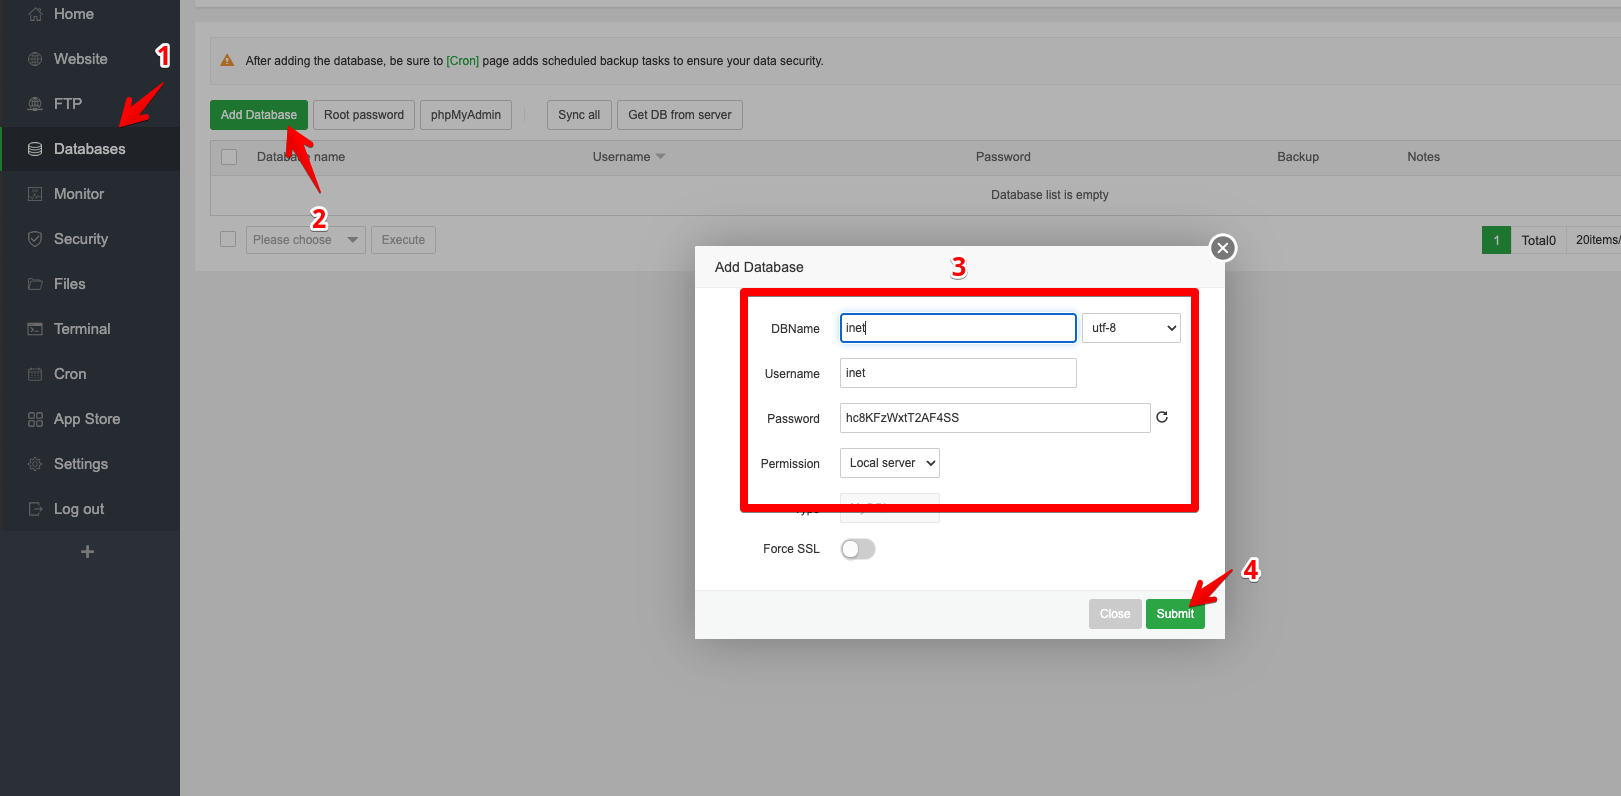Regenerate the password with the refresh icon
Screen dimensions: 1621x796
pyautogui.click(x=1162, y=417)
